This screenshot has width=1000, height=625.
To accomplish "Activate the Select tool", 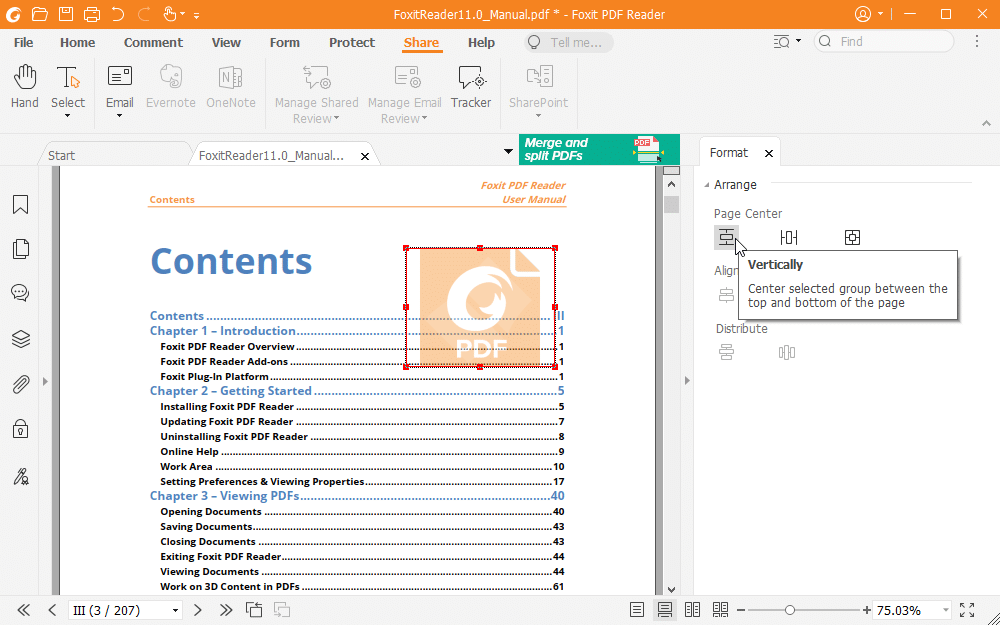I will 67,88.
